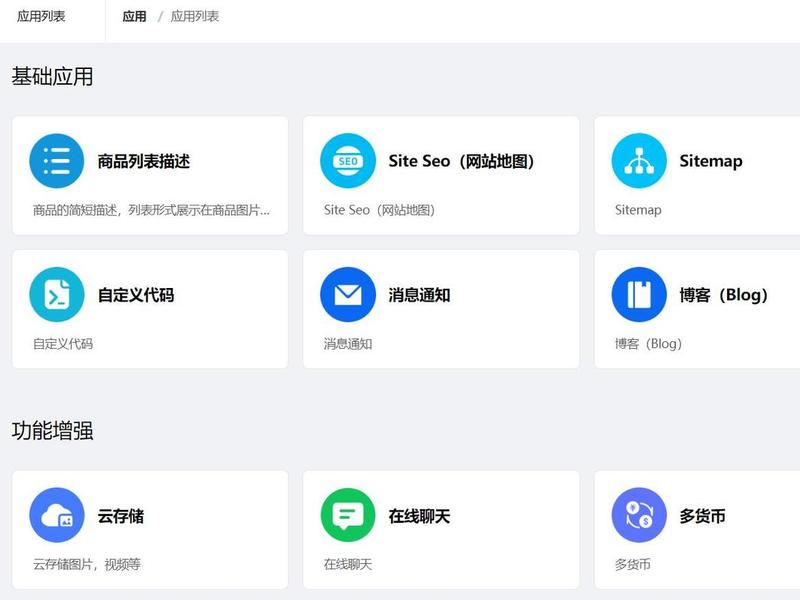Open the 应用列表 tab at top left

pos(41,16)
